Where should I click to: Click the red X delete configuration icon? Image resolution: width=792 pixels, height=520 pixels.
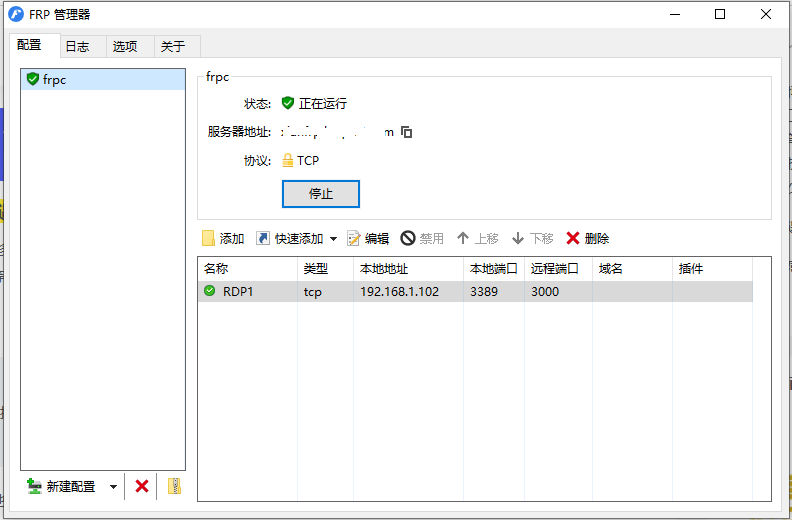[x=142, y=487]
